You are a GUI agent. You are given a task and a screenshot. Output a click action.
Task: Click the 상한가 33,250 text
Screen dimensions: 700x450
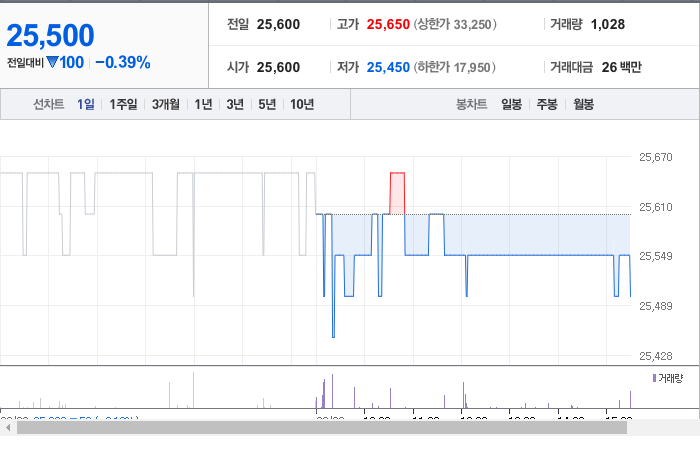[455, 25]
